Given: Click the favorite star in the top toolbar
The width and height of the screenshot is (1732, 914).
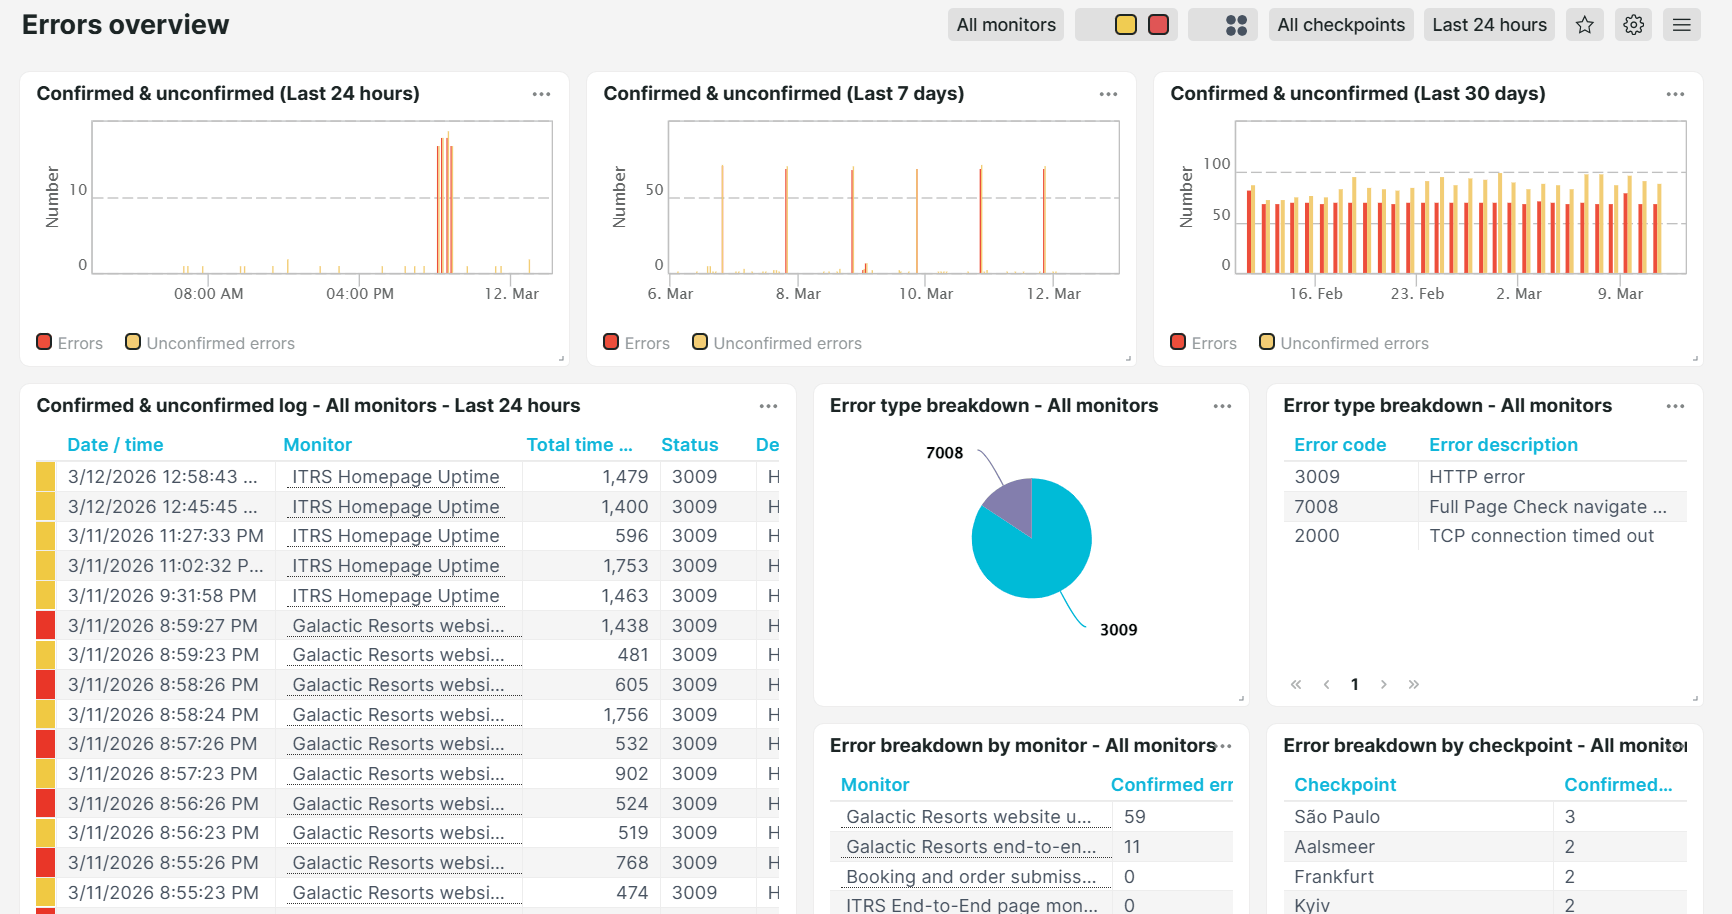Looking at the screenshot, I should tap(1584, 24).
